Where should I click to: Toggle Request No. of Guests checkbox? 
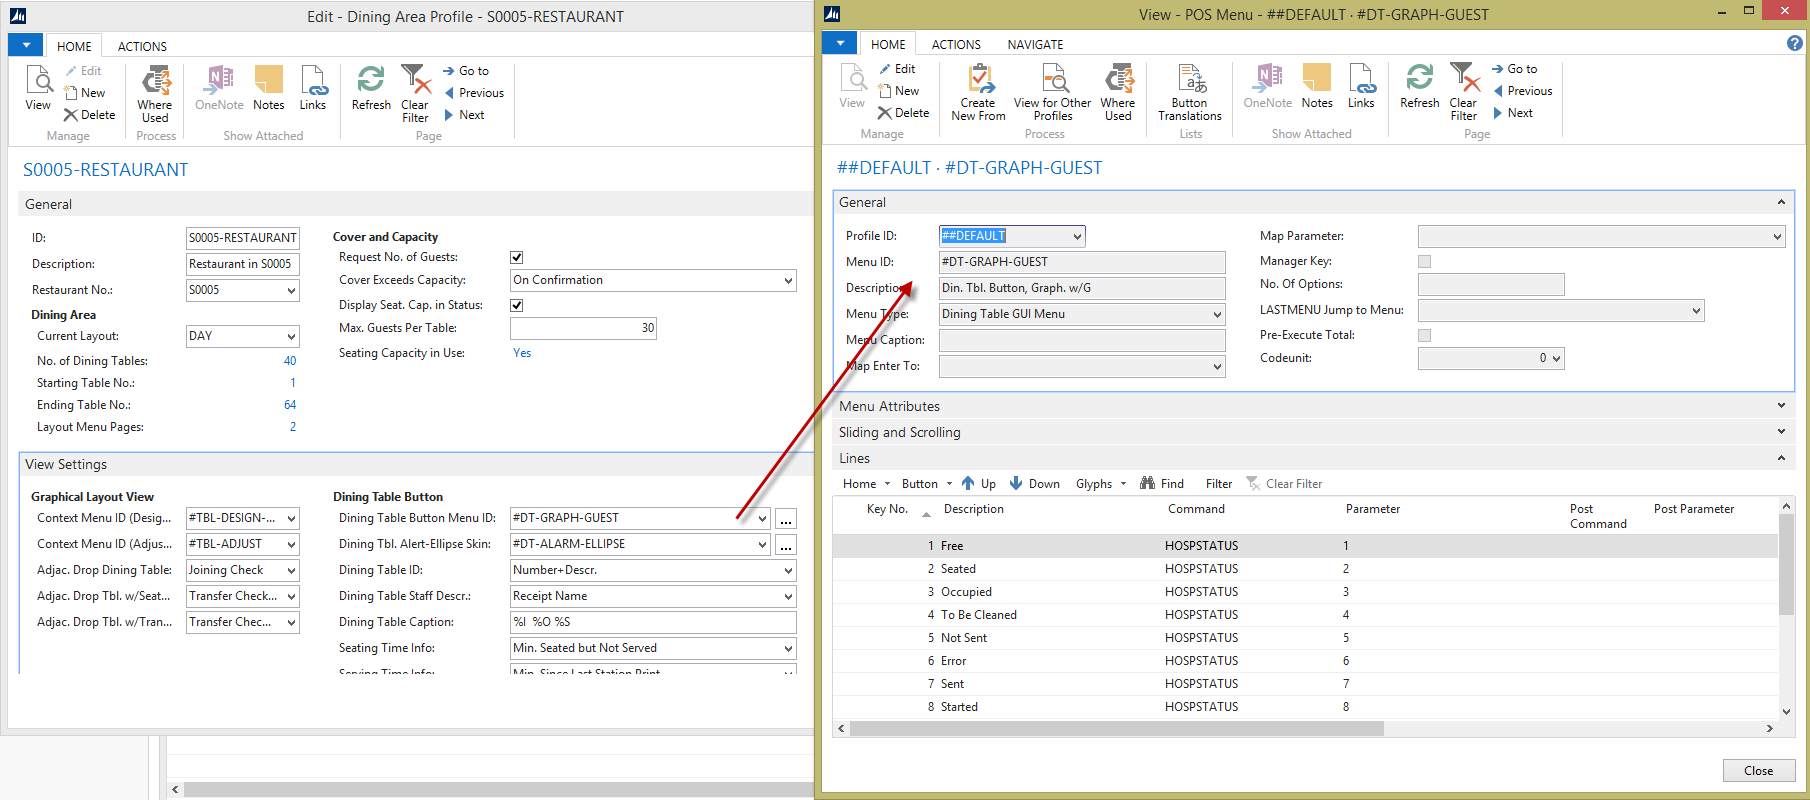[517, 258]
